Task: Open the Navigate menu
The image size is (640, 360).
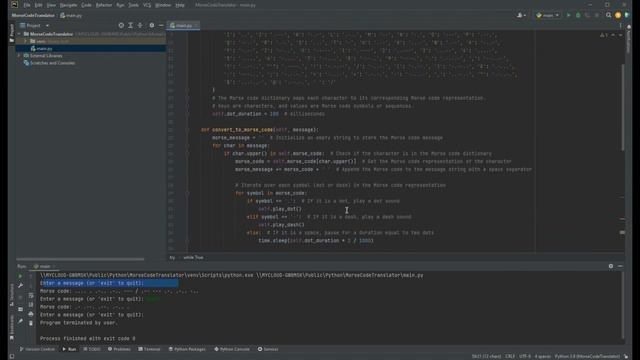Action: click(68, 5)
